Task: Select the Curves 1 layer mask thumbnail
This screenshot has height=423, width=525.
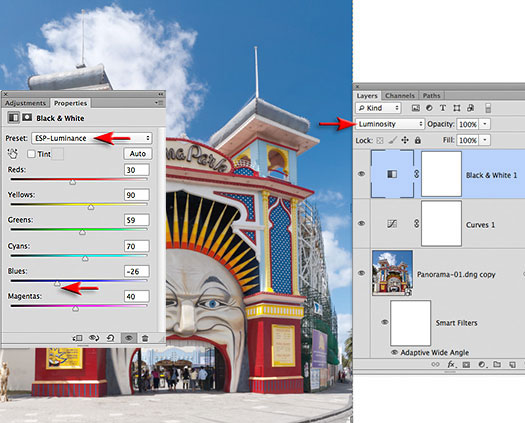Action: point(441,223)
